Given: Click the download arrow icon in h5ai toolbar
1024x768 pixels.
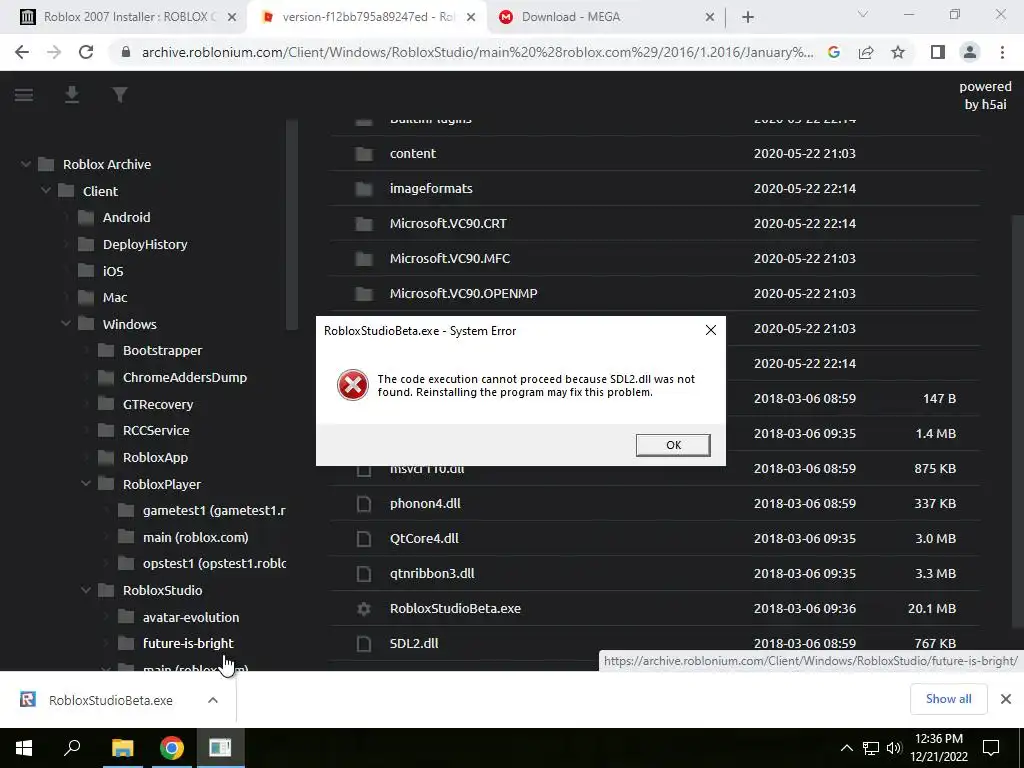Looking at the screenshot, I should tap(72, 95).
